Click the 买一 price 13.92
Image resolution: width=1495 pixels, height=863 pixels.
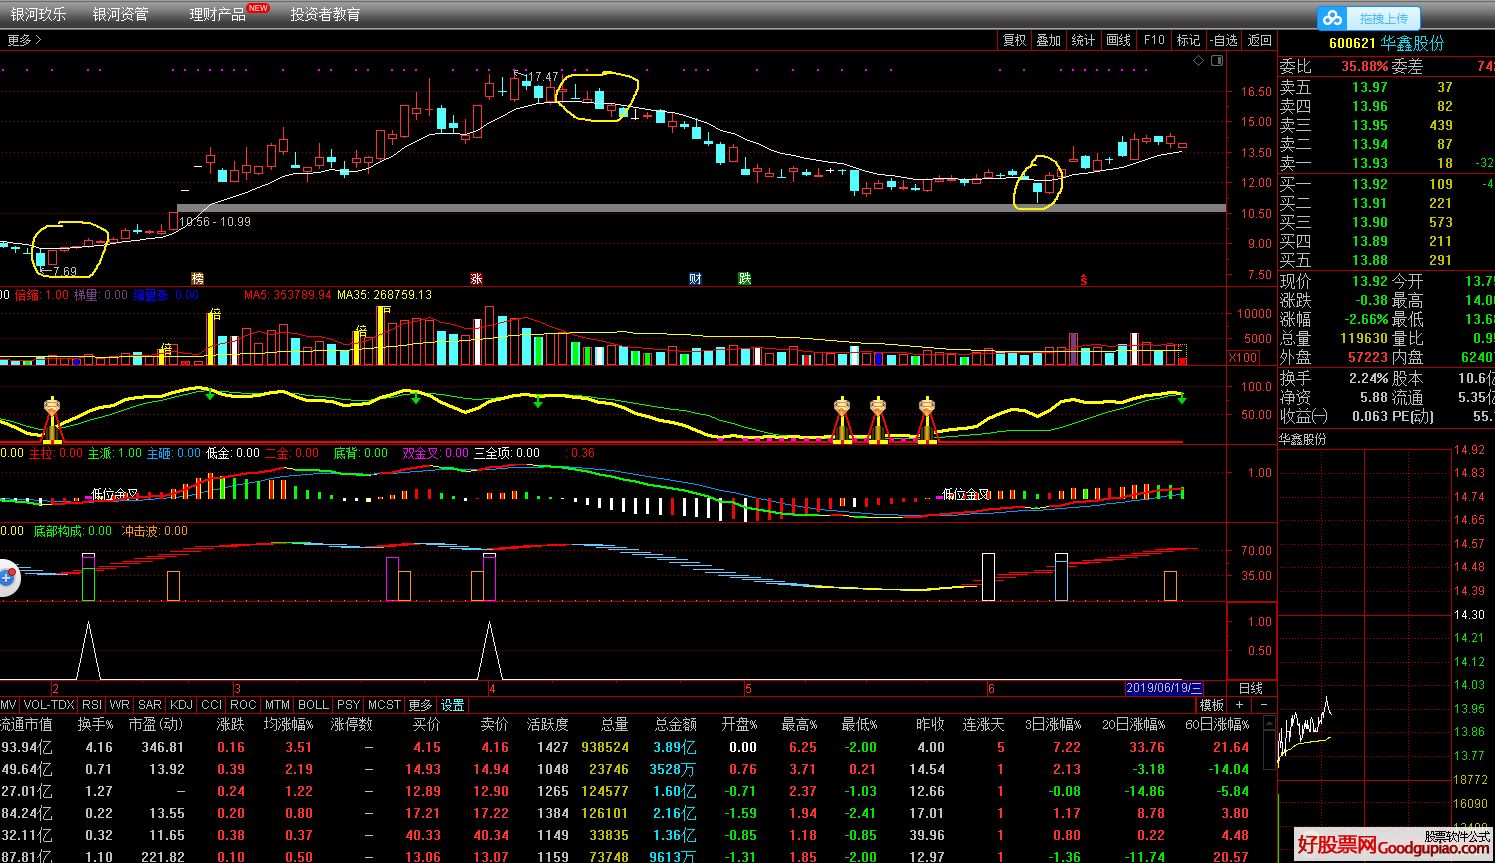pyautogui.click(x=1370, y=184)
